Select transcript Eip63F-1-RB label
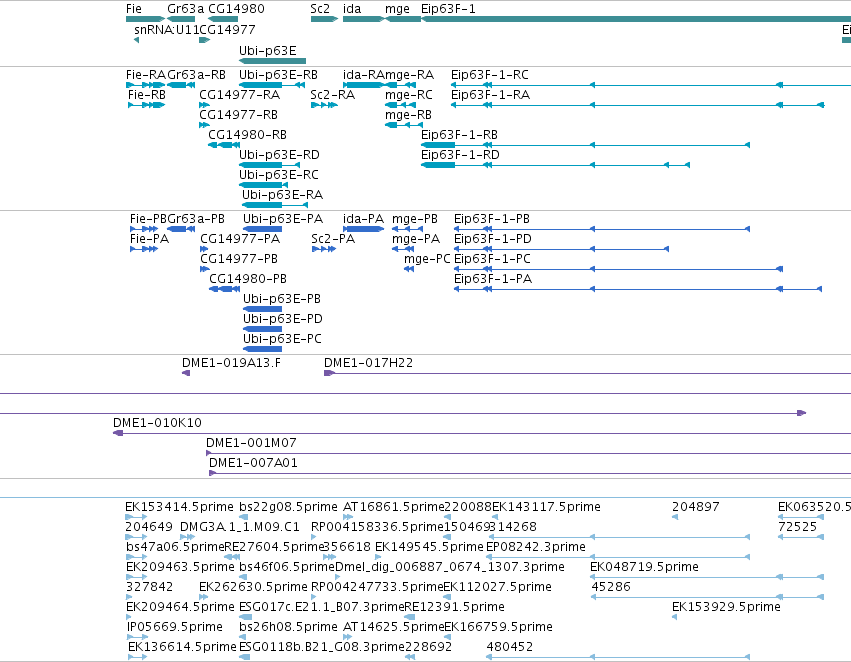 click(x=459, y=135)
